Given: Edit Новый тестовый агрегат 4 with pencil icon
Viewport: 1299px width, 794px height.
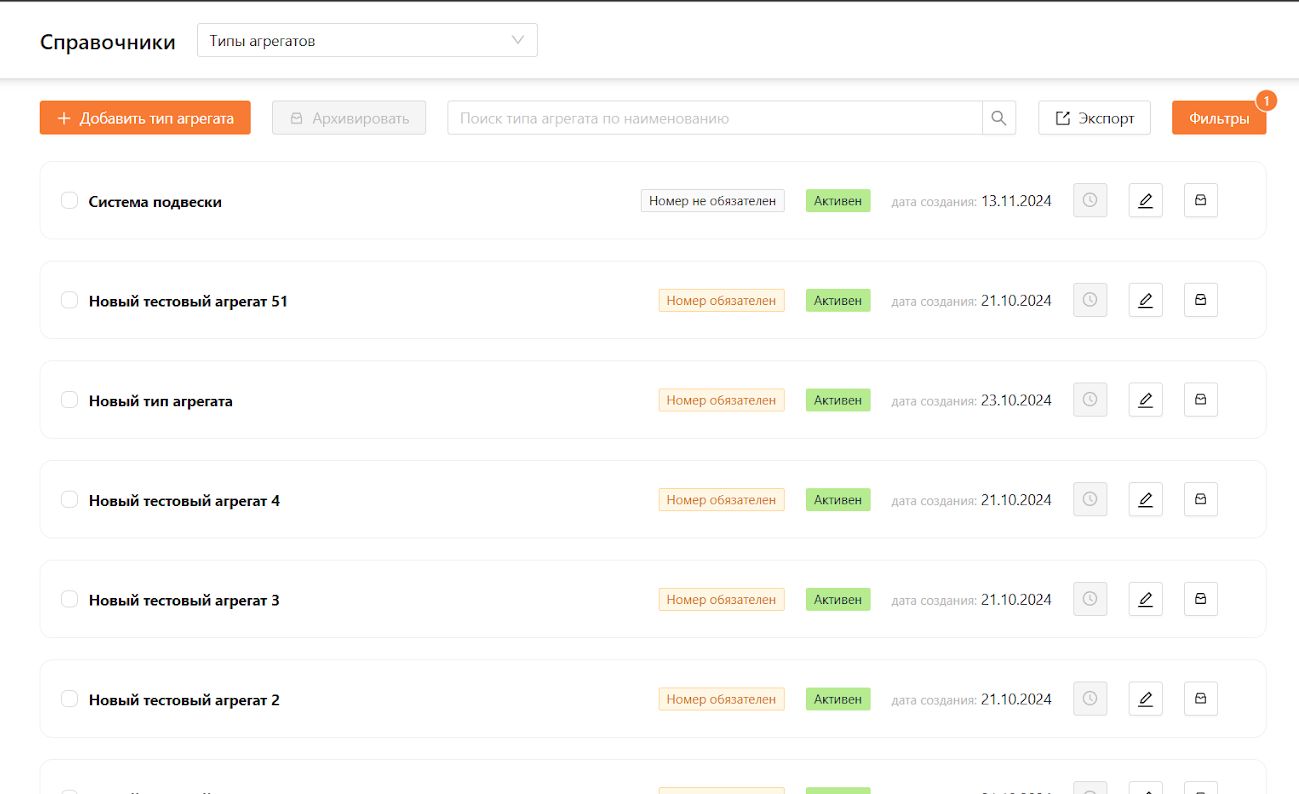Looking at the screenshot, I should pos(1145,499).
